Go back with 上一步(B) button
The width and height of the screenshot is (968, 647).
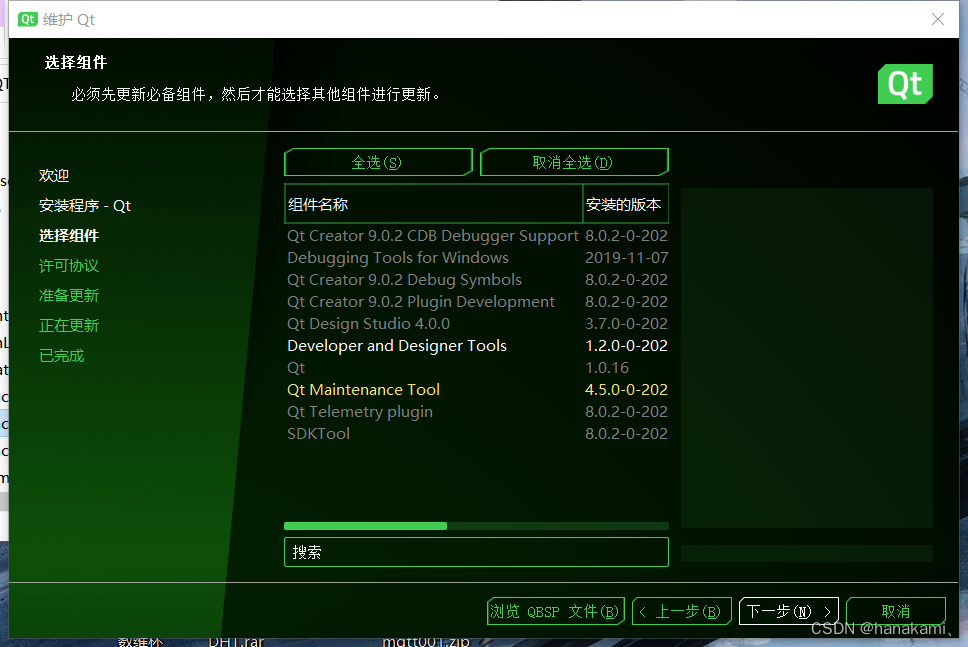682,611
